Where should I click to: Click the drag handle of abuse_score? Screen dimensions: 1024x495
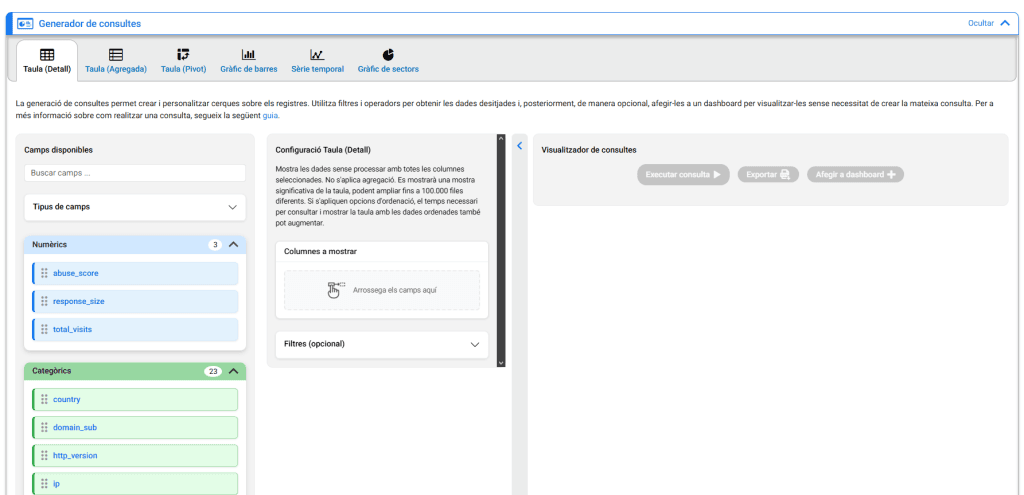click(x=44, y=273)
